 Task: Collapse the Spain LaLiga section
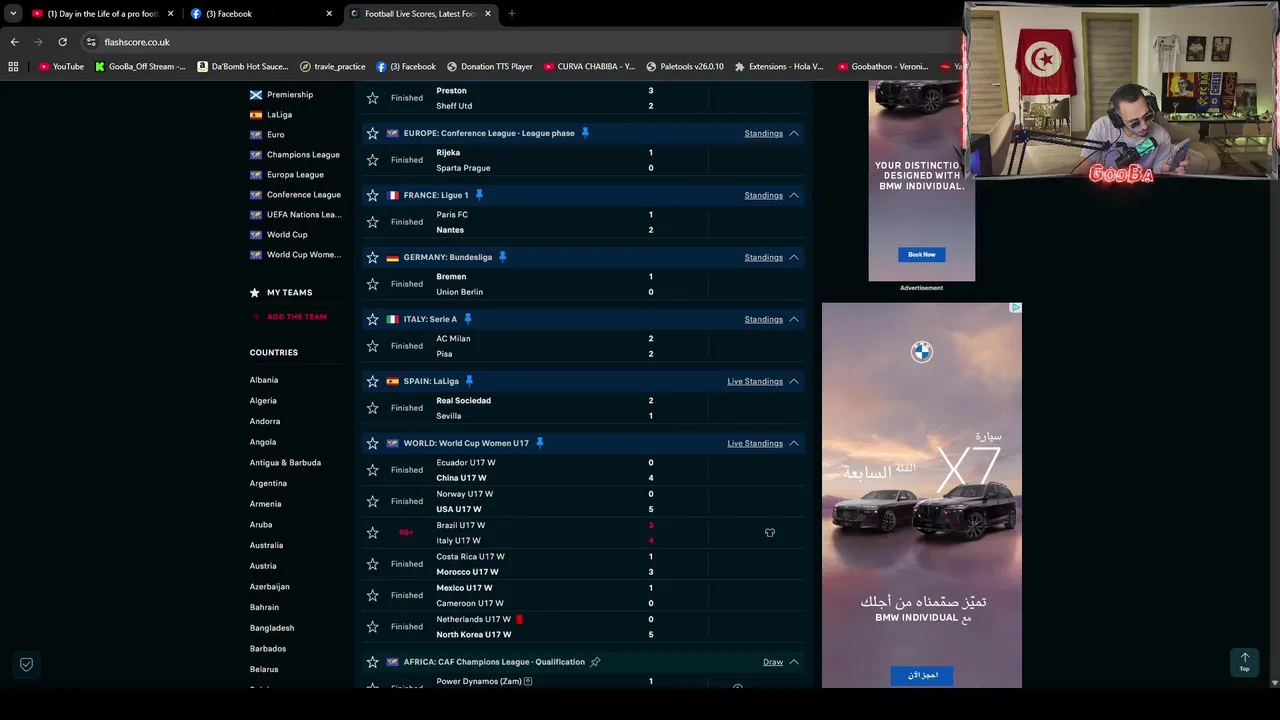[x=794, y=381]
